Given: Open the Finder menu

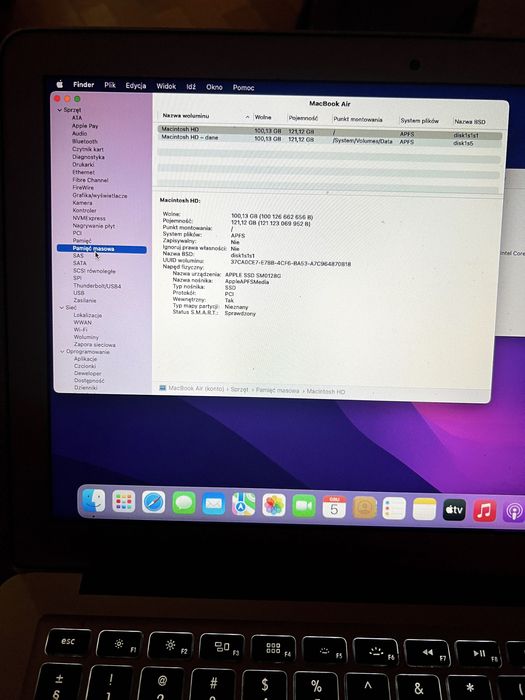Looking at the screenshot, I should [83, 84].
